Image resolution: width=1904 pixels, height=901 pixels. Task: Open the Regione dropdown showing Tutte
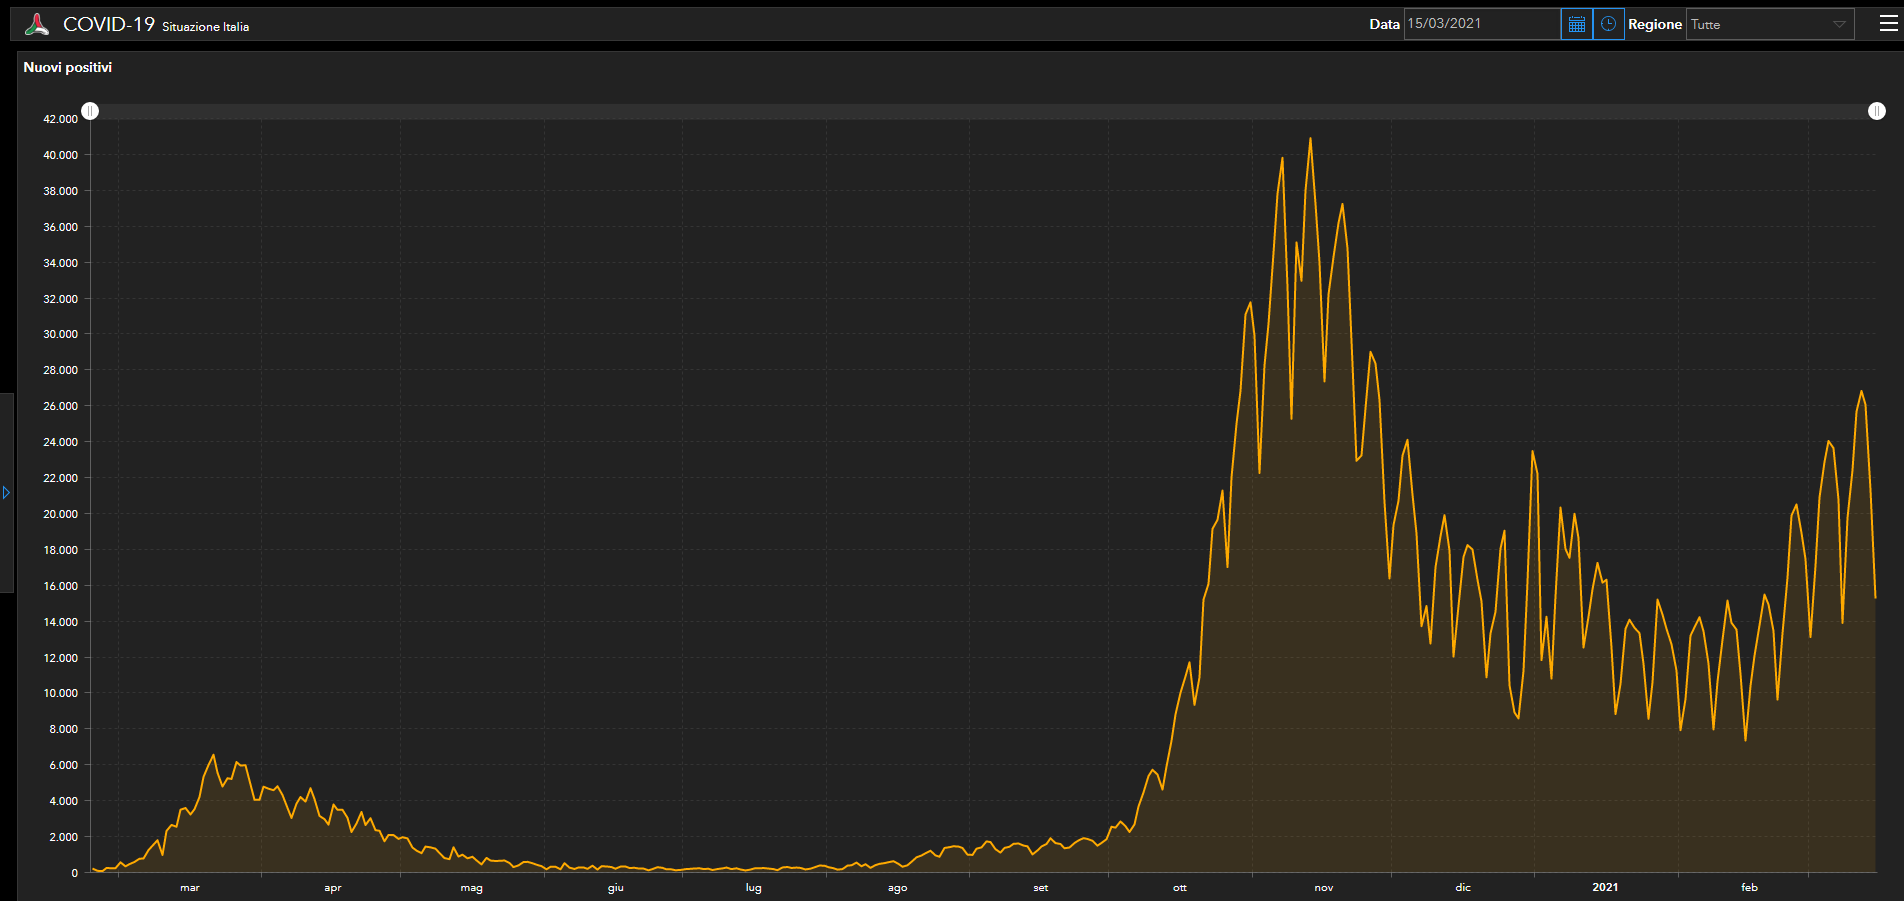(1769, 24)
